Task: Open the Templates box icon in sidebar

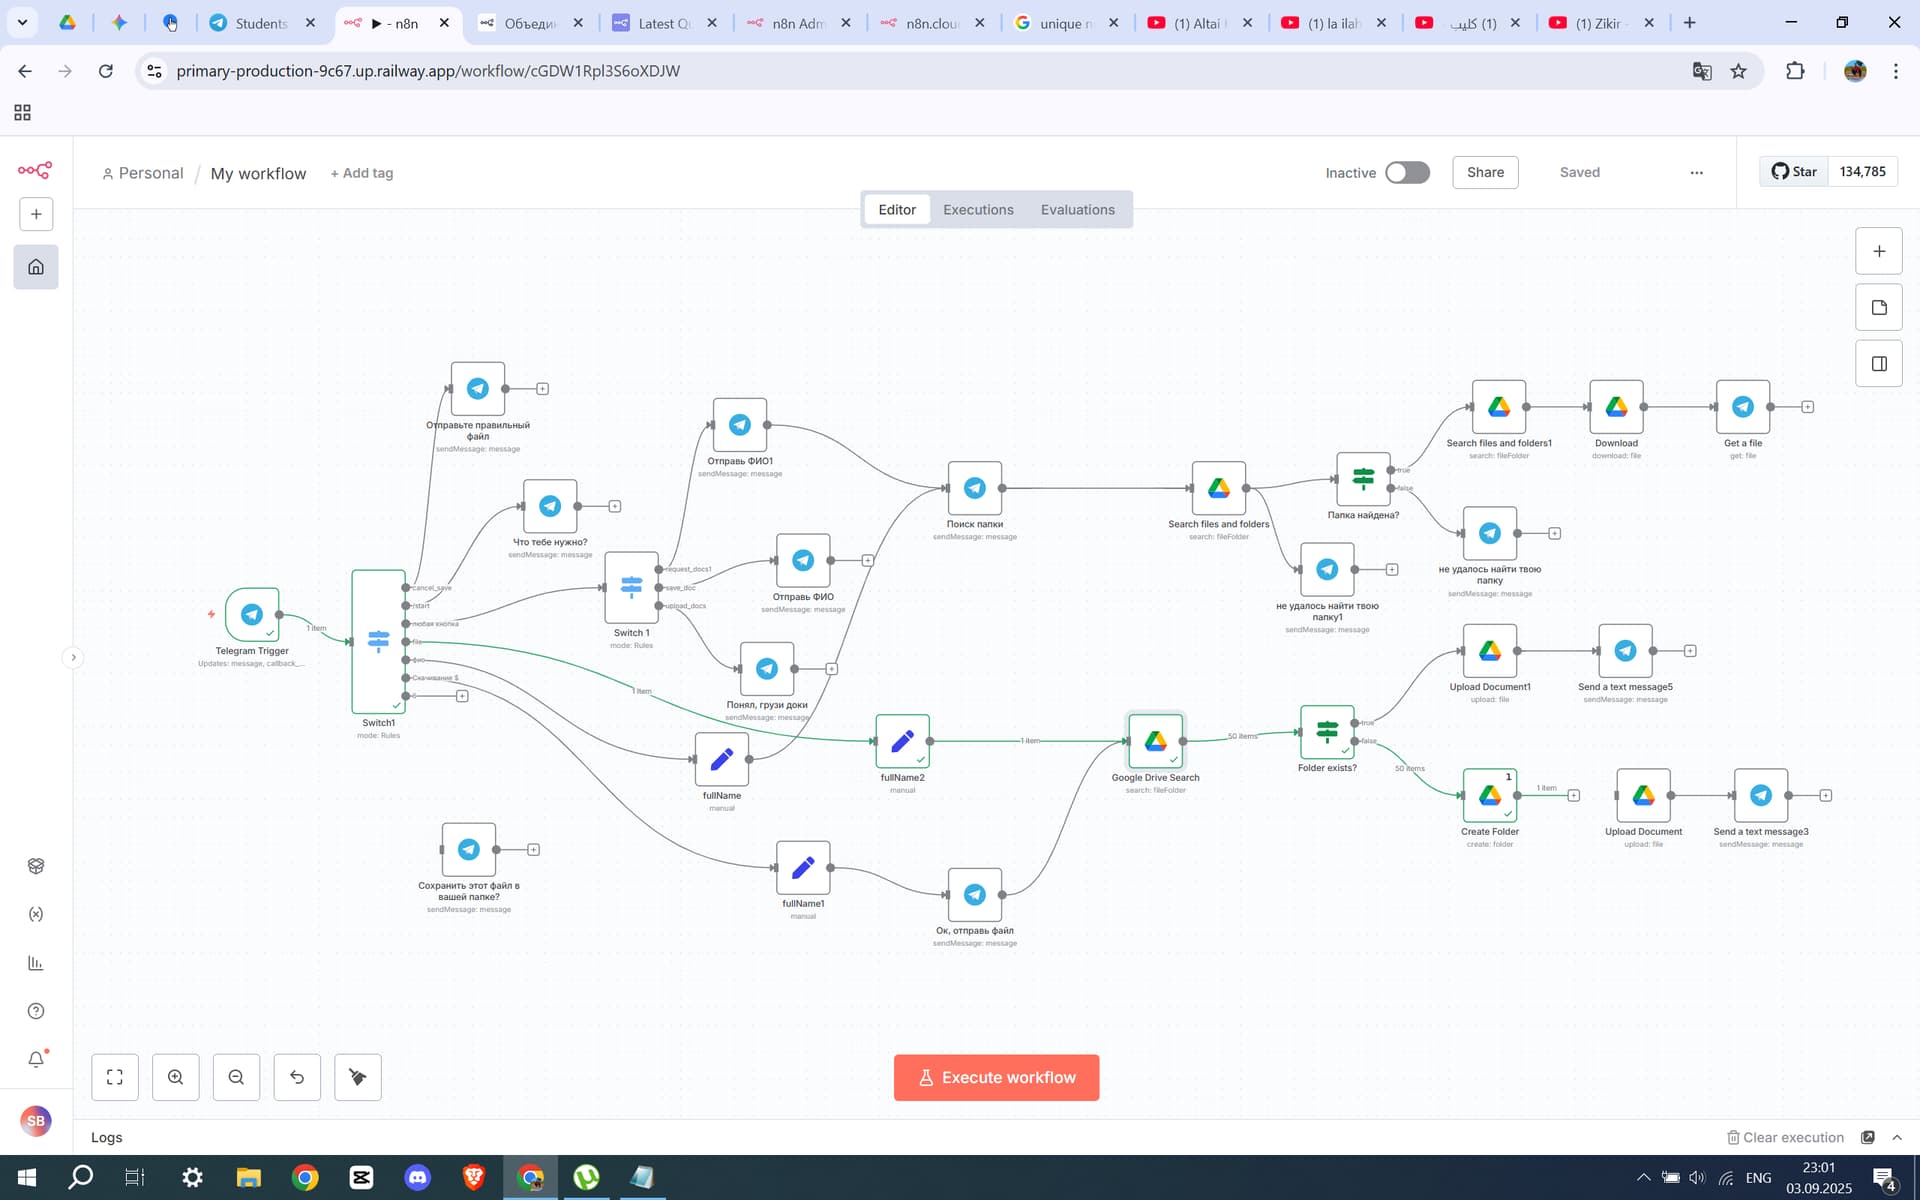Action: click(x=36, y=865)
